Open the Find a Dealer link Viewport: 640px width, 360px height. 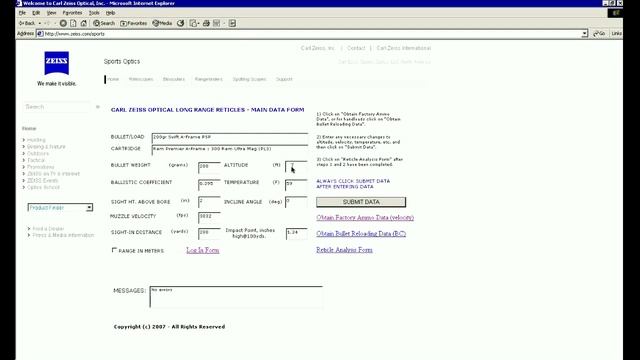click(48, 229)
